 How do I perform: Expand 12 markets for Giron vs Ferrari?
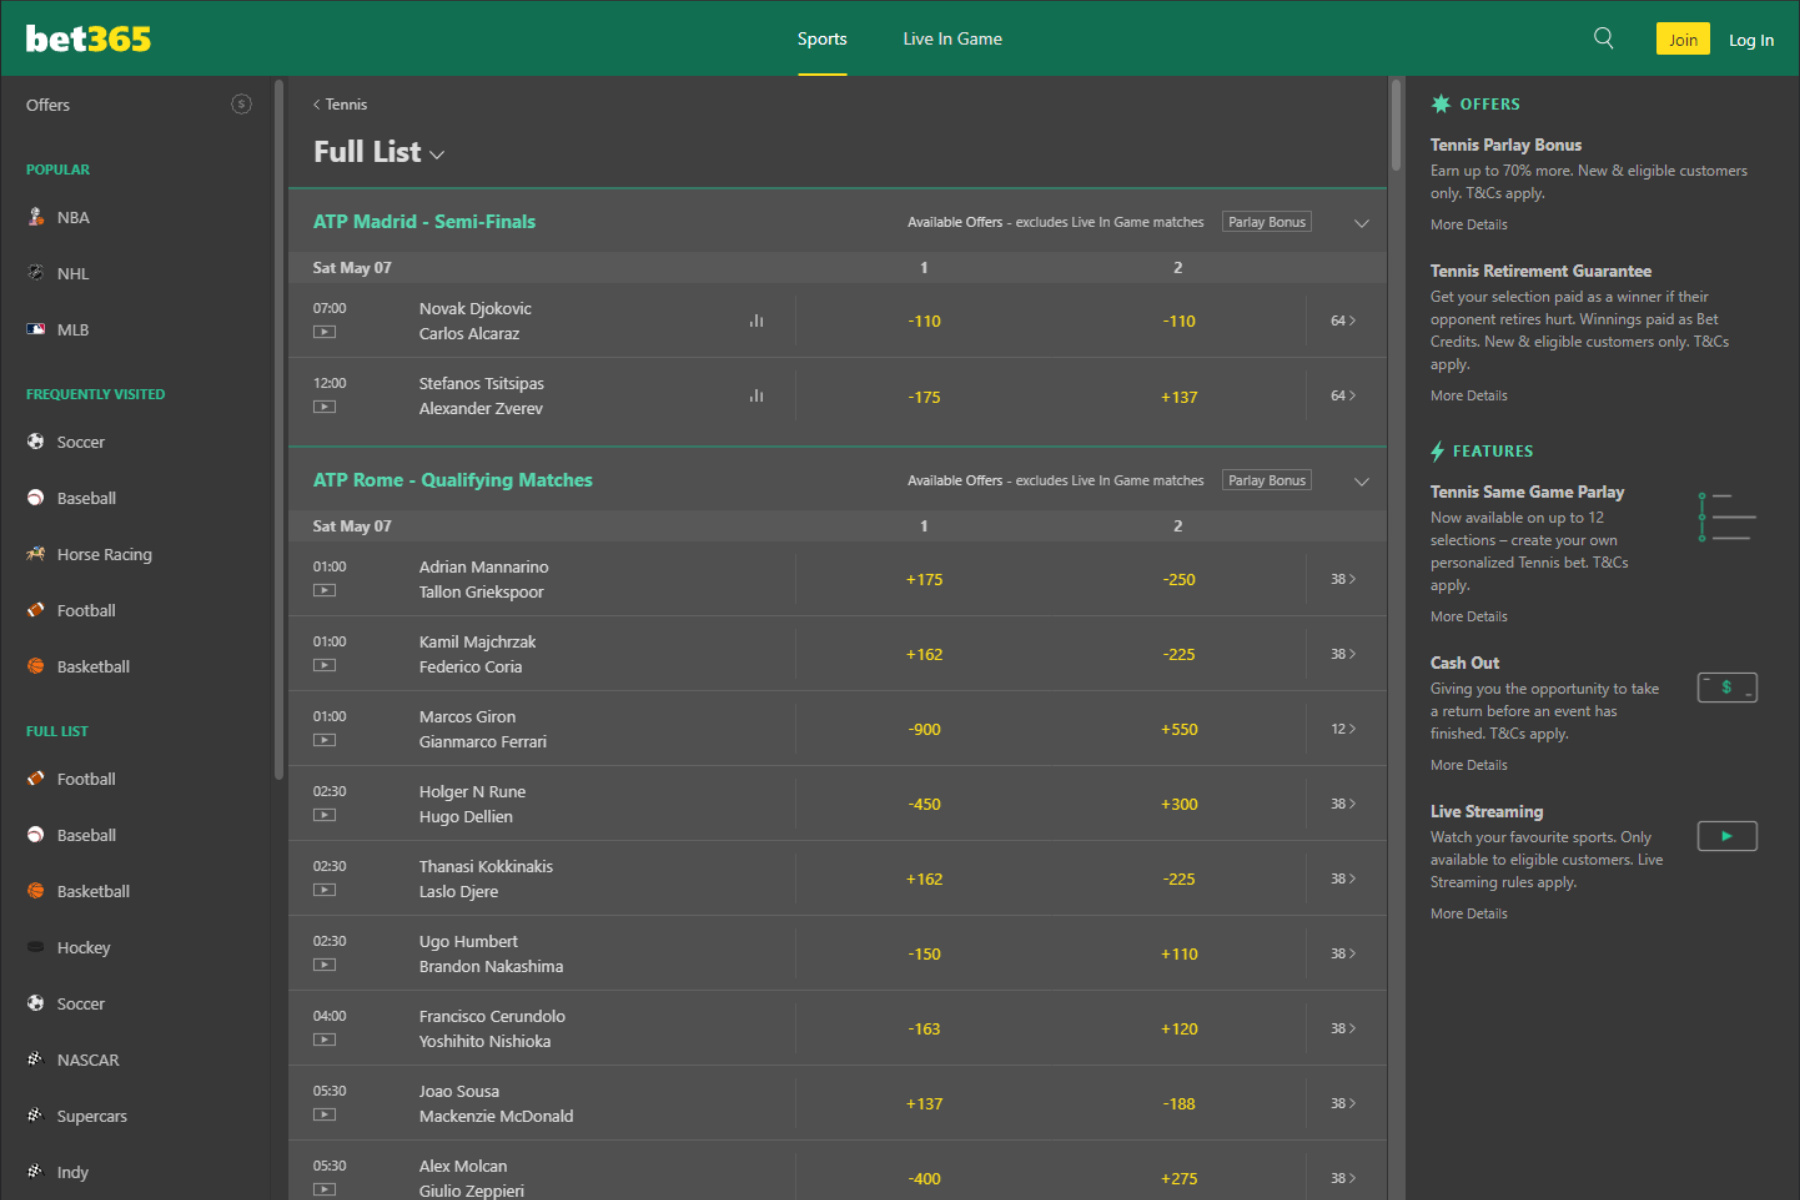[x=1343, y=729]
